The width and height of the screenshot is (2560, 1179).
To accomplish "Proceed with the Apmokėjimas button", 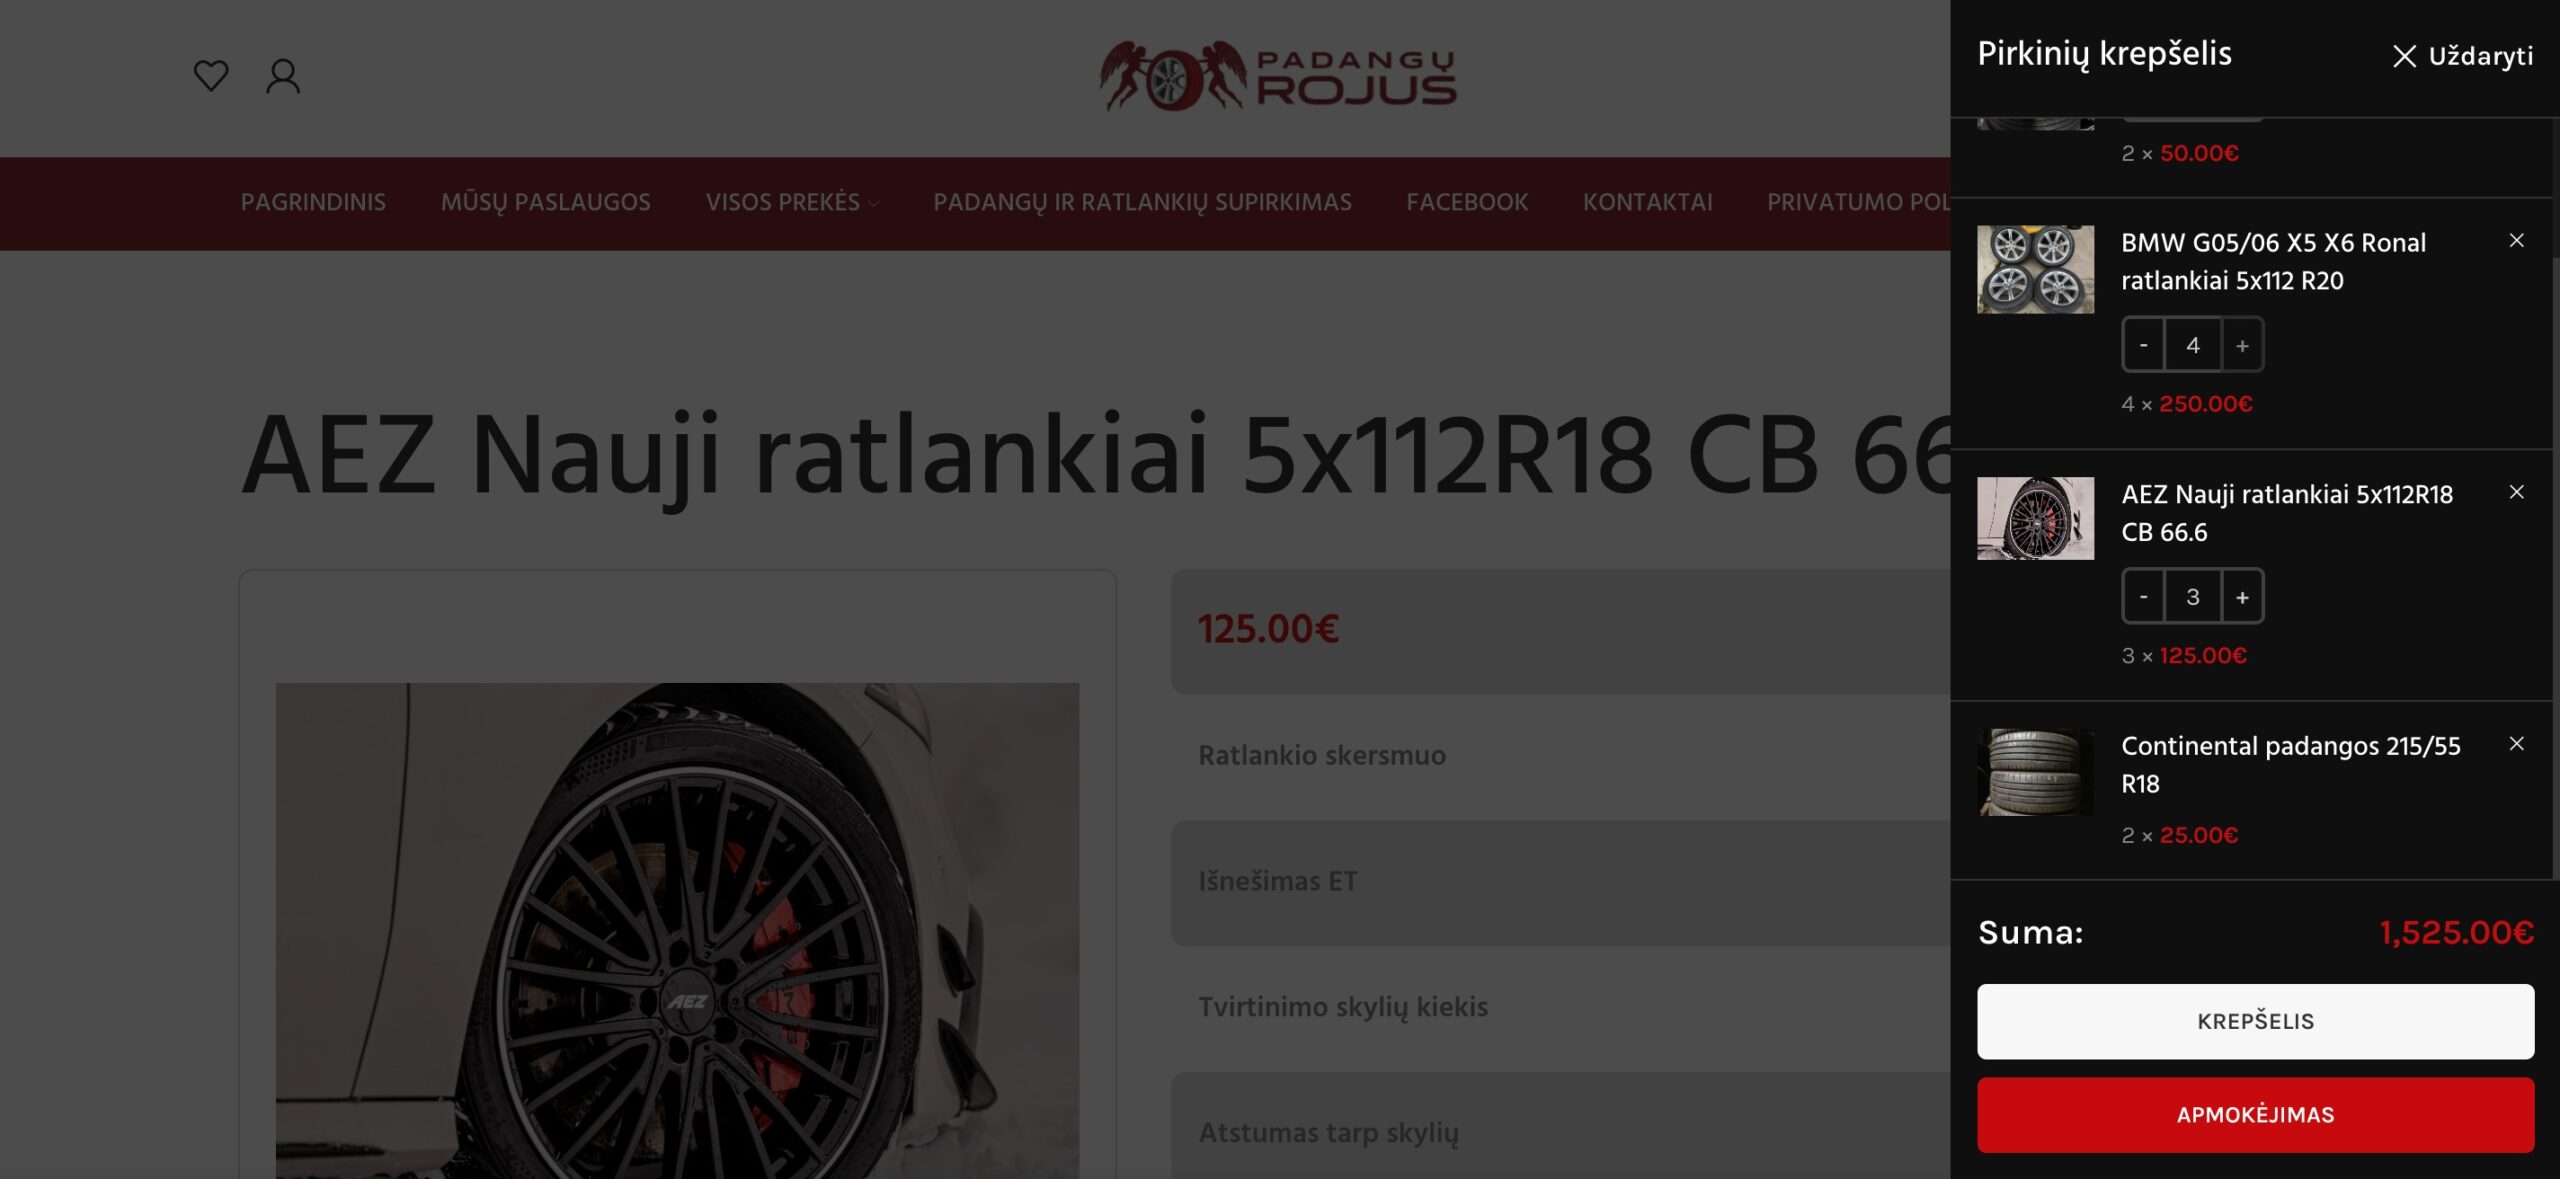I will (x=2255, y=1115).
